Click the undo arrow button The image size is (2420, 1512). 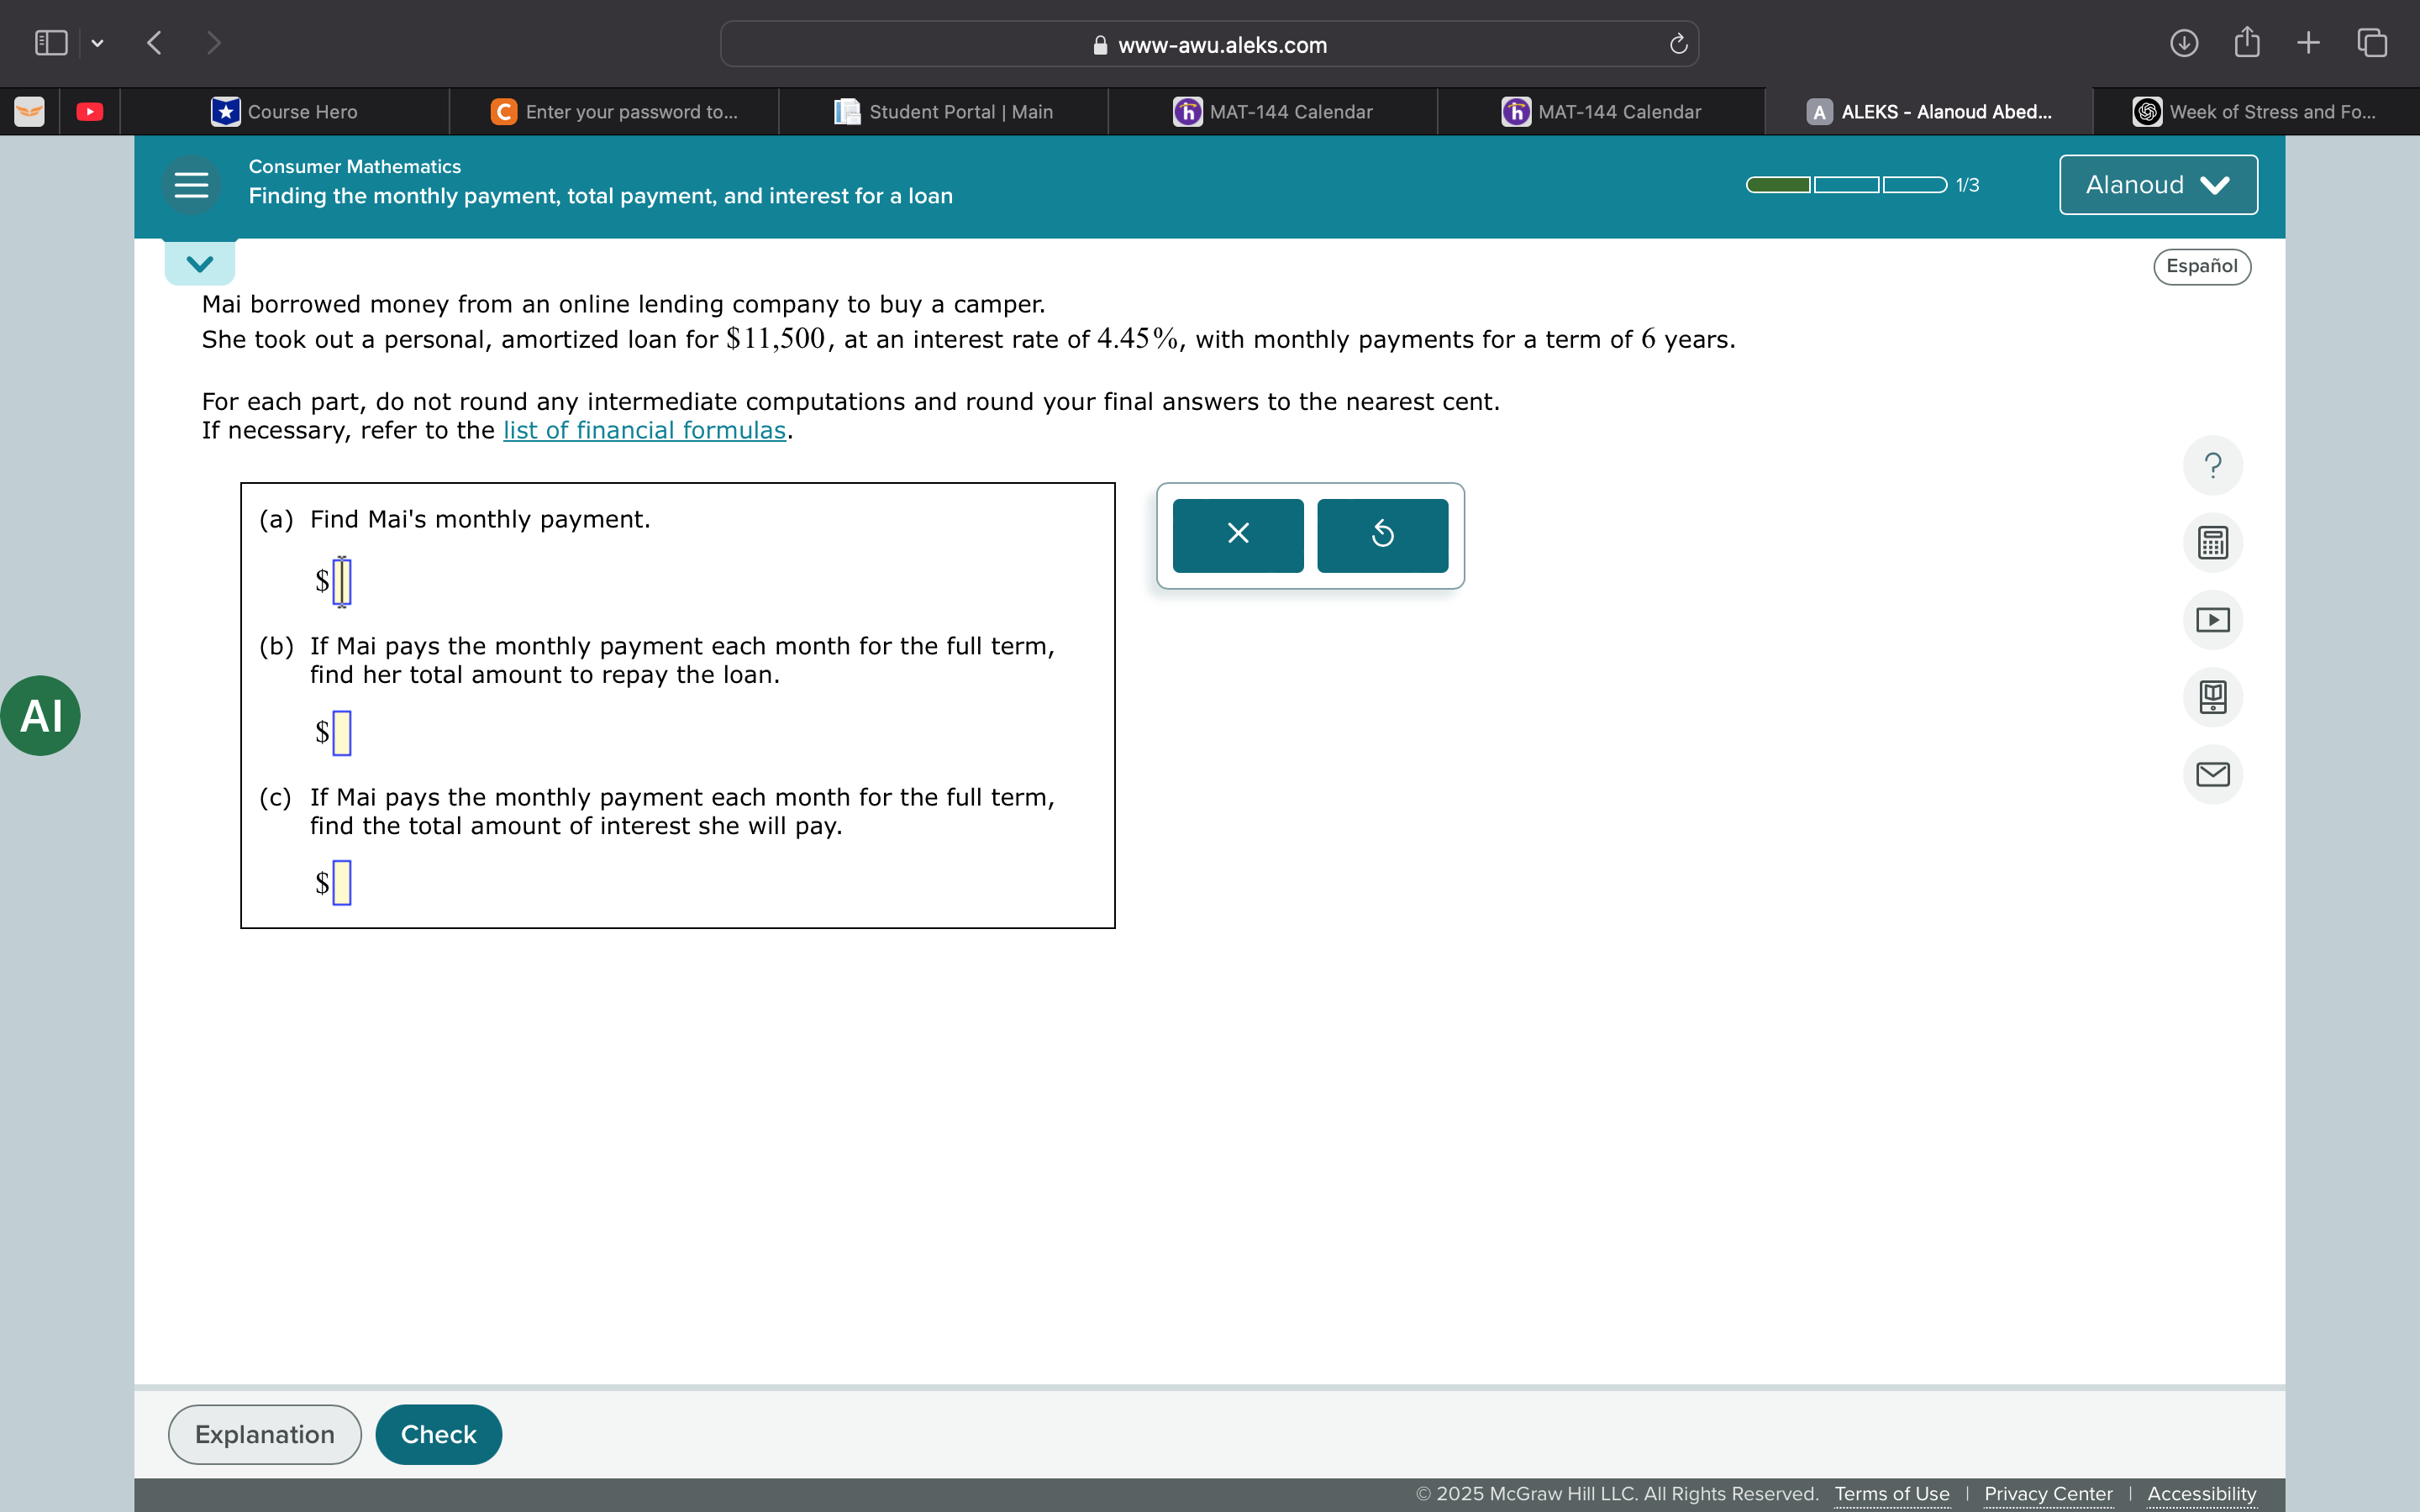point(1382,535)
